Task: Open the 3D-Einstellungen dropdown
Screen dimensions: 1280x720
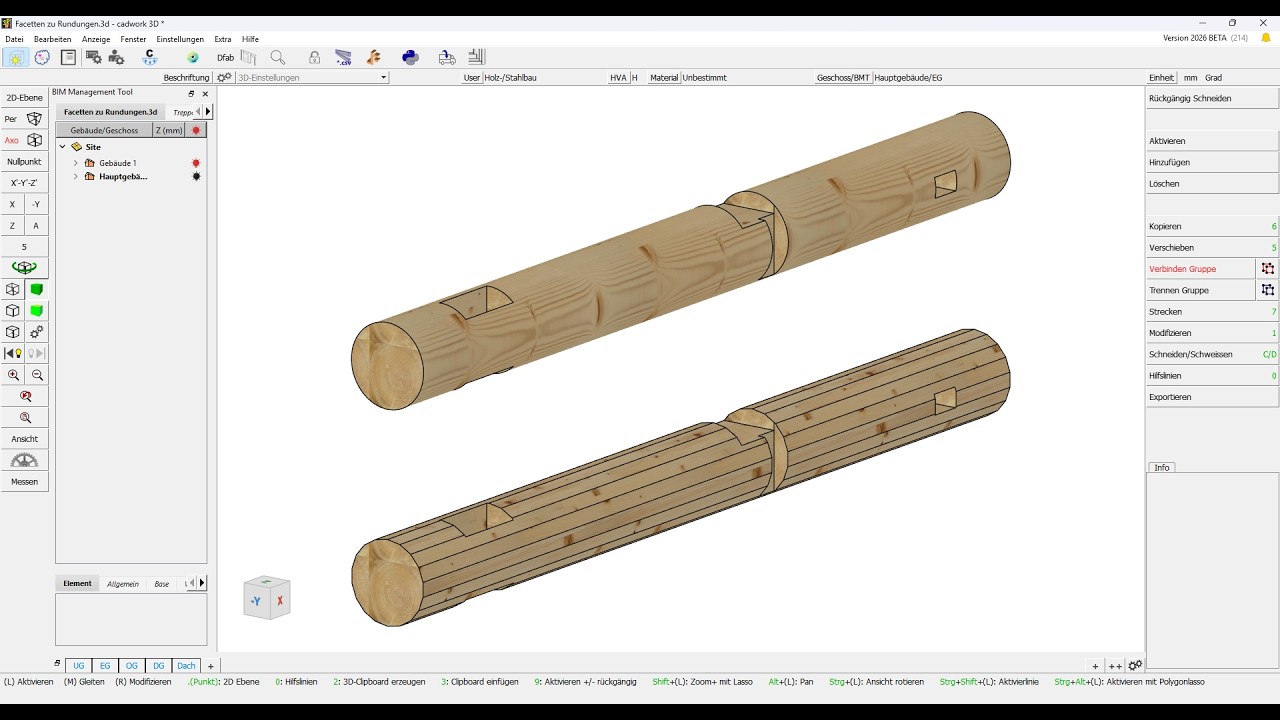Action: coord(311,77)
